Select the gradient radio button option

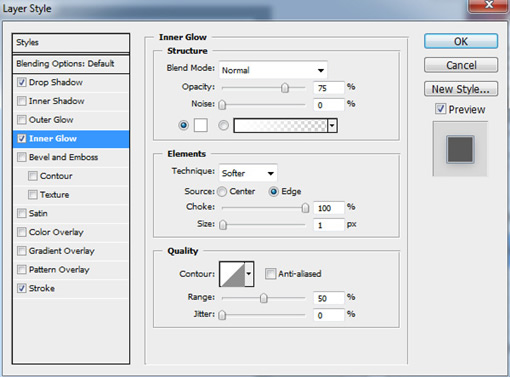(x=223, y=125)
